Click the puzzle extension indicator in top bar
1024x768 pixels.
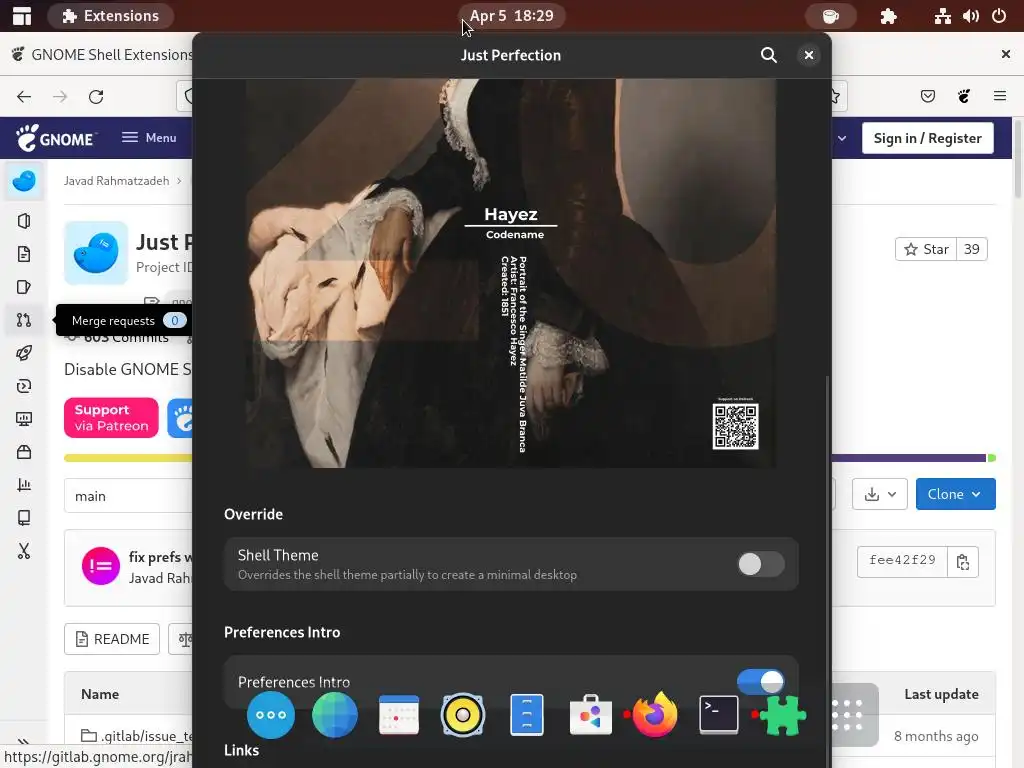[x=888, y=16]
